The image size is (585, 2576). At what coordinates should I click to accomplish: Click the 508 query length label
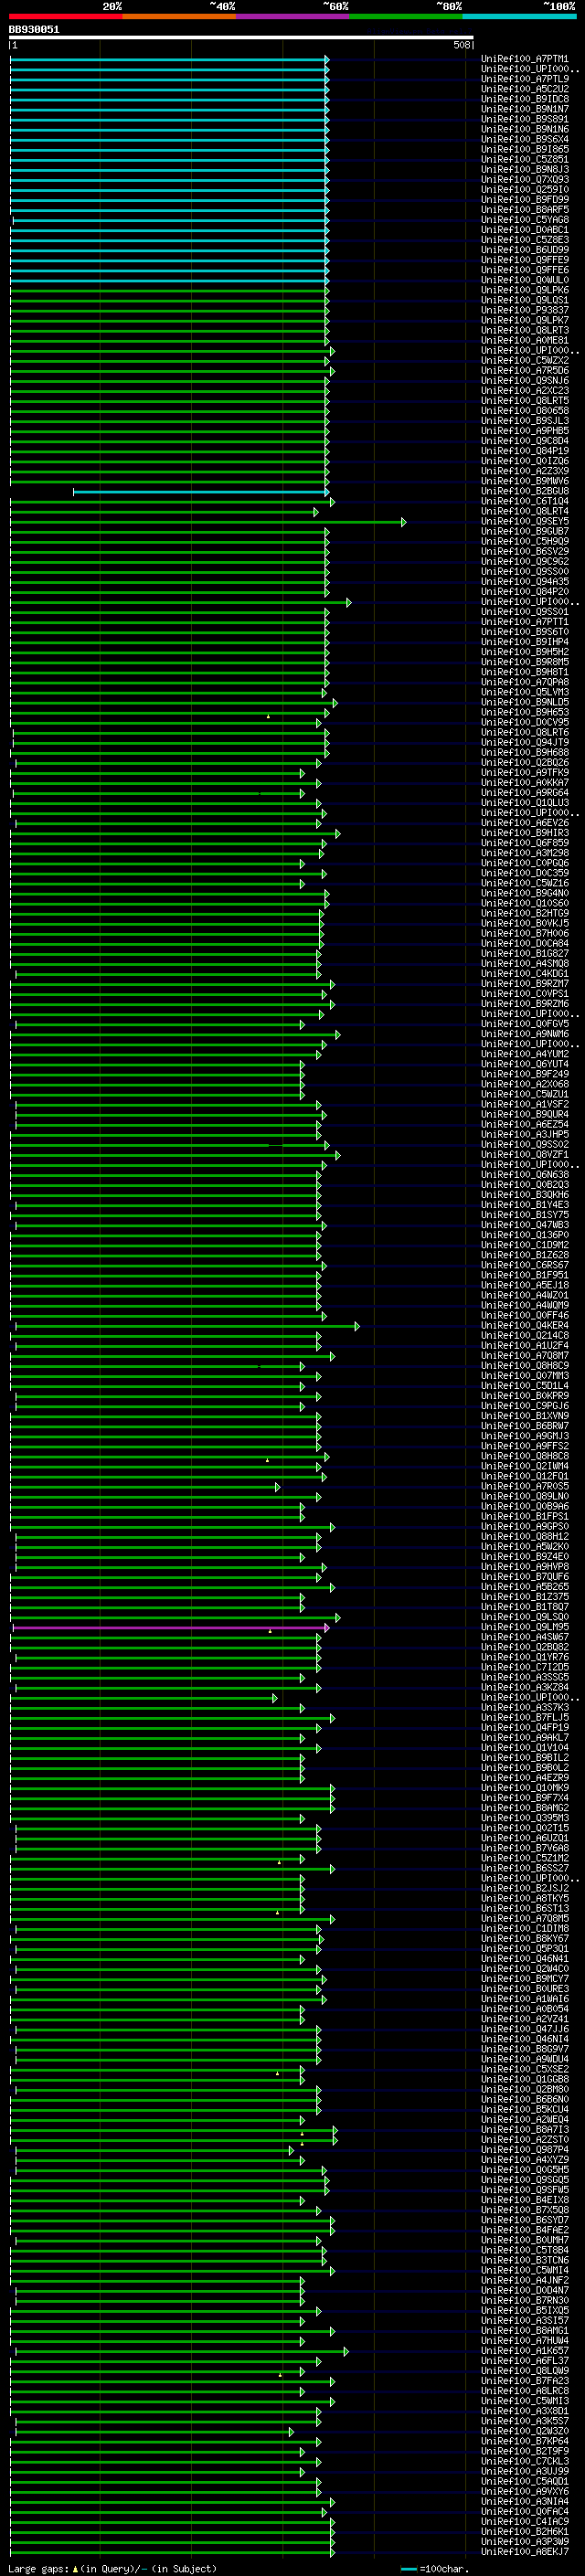tap(462, 45)
